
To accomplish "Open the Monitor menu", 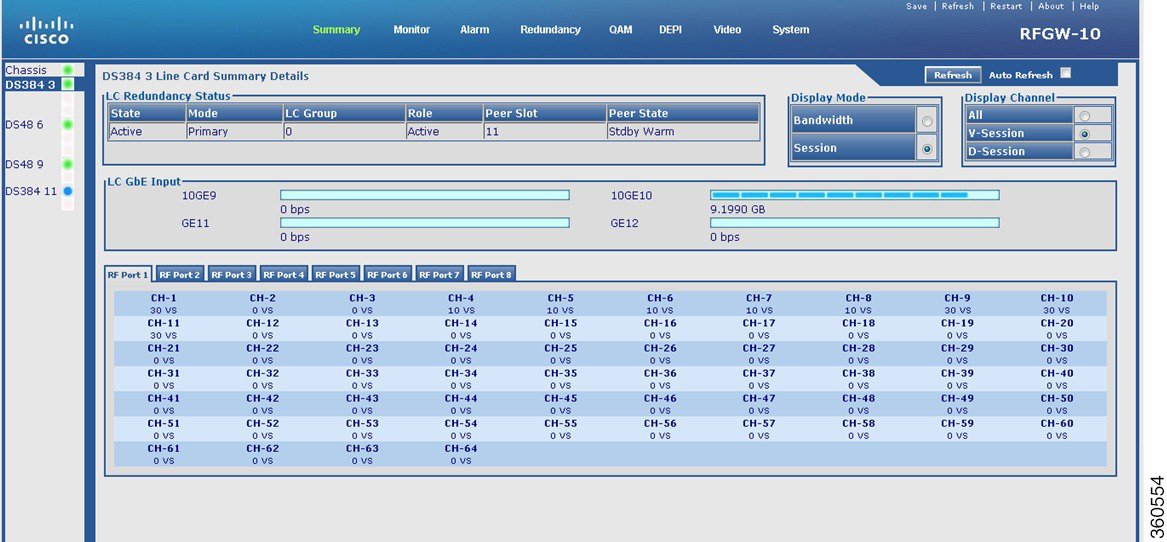I will click(x=412, y=30).
